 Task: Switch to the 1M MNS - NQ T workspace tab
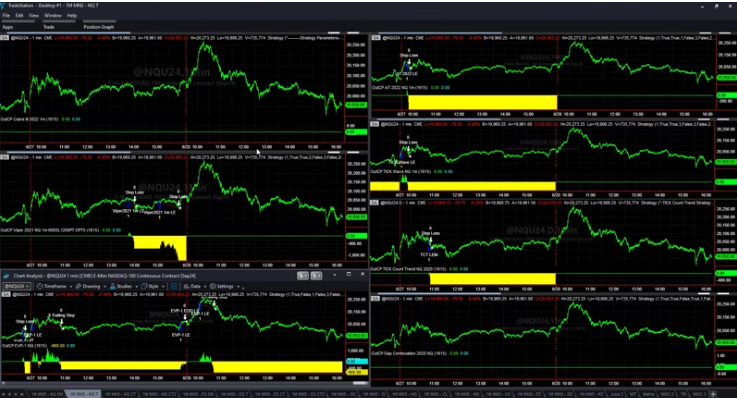(84, 394)
